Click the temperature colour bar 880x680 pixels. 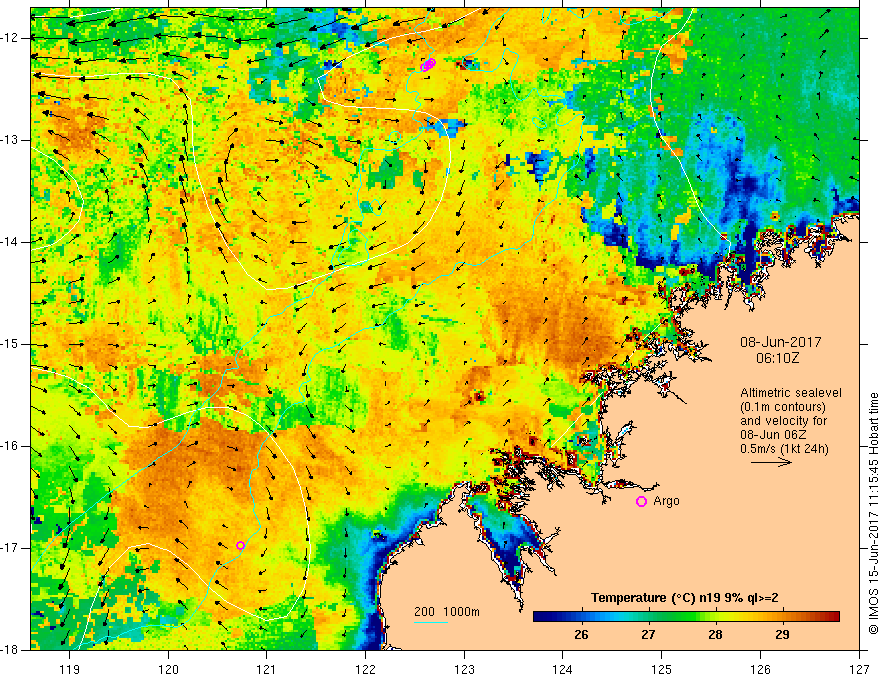pos(686,617)
